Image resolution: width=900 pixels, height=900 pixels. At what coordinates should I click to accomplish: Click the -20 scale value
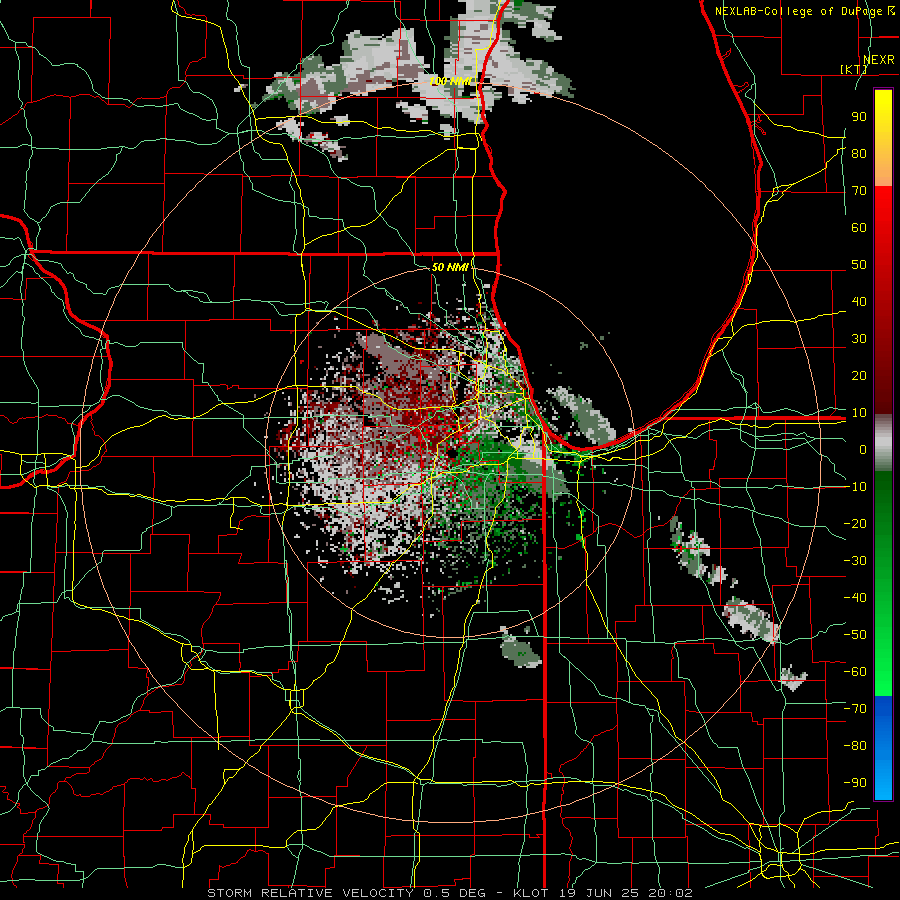tap(855, 523)
